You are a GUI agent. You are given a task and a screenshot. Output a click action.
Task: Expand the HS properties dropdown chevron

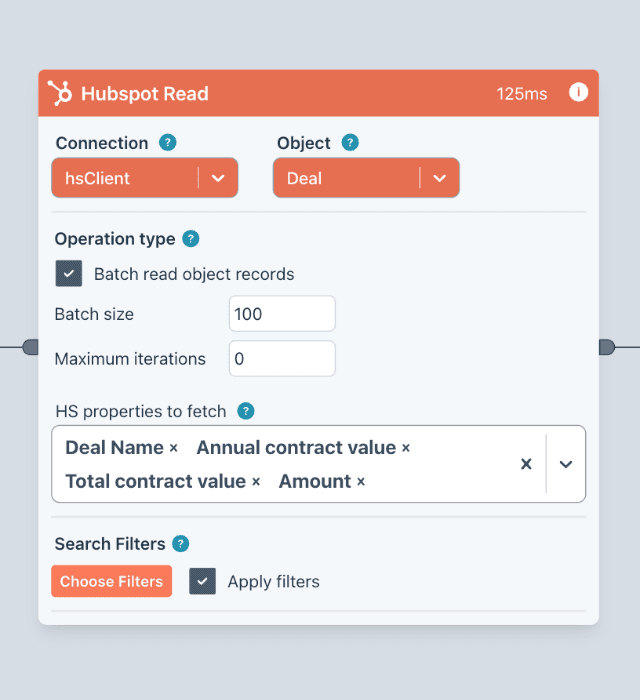coord(565,464)
